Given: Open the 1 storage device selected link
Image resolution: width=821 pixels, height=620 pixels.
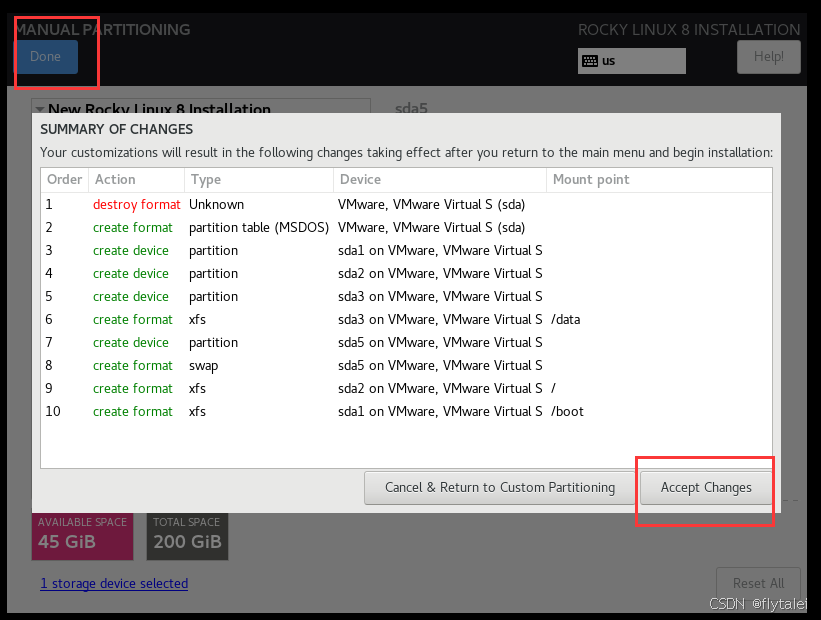Looking at the screenshot, I should point(114,583).
